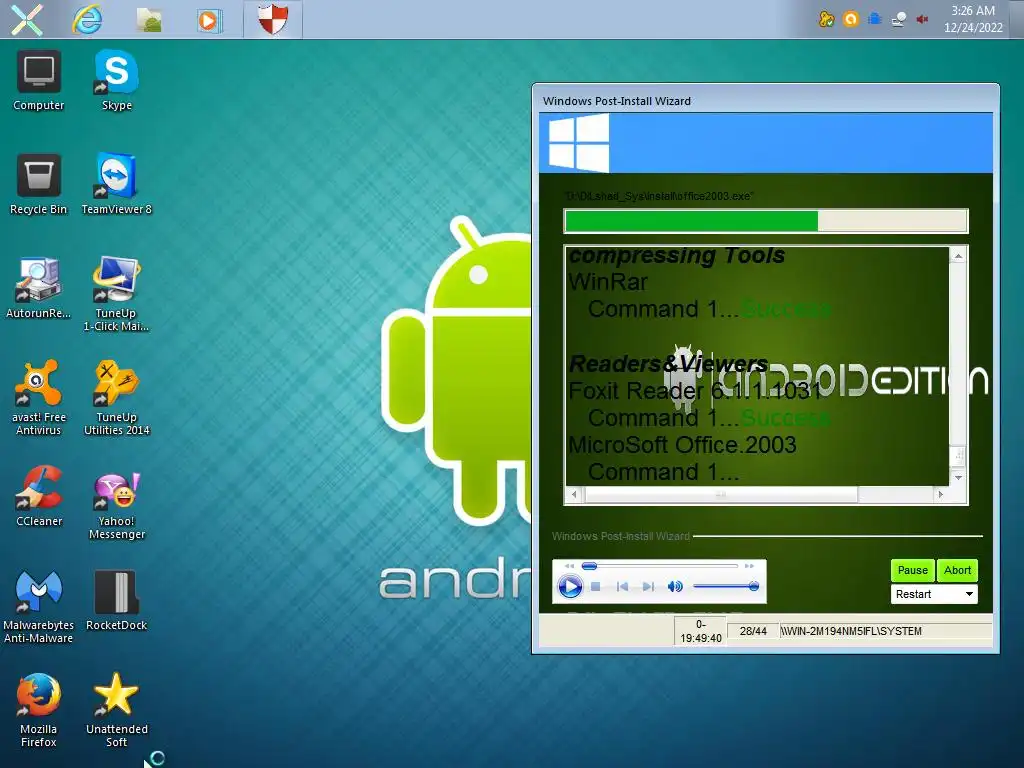The height and width of the screenshot is (768, 1024).
Task: Open the blue device tray icon
Action: [874, 19]
